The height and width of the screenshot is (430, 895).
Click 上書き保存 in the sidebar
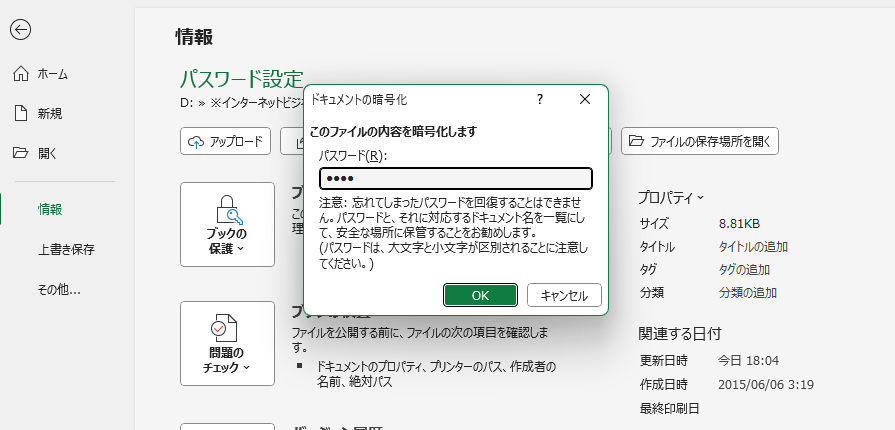click(x=66, y=249)
